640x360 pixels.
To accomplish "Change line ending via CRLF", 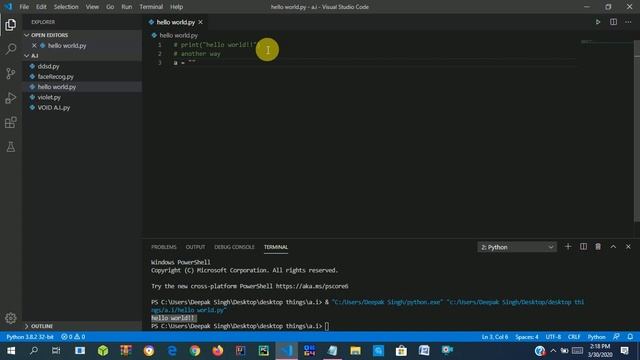I will (574, 337).
